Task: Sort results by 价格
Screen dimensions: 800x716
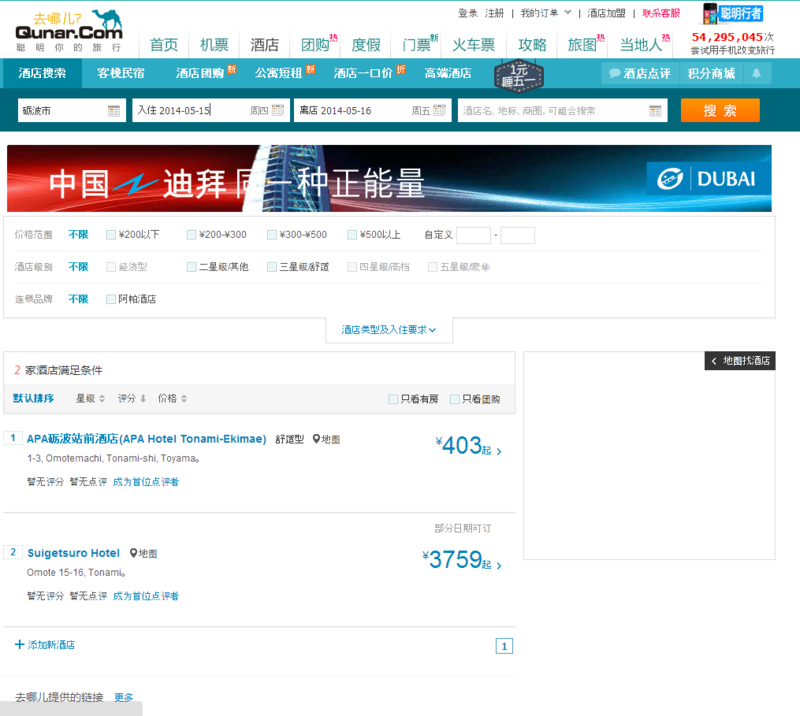Action: [x=172, y=399]
